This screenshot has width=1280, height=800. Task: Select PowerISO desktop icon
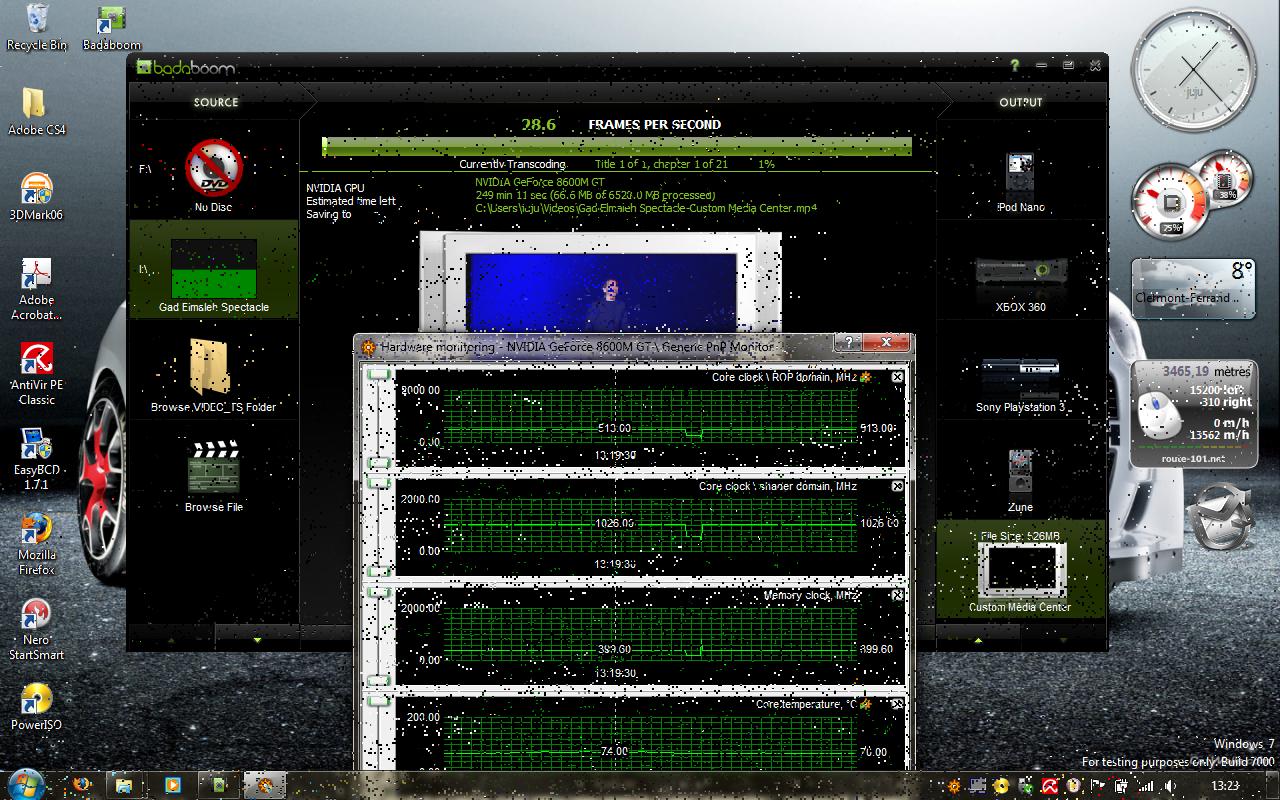point(37,705)
